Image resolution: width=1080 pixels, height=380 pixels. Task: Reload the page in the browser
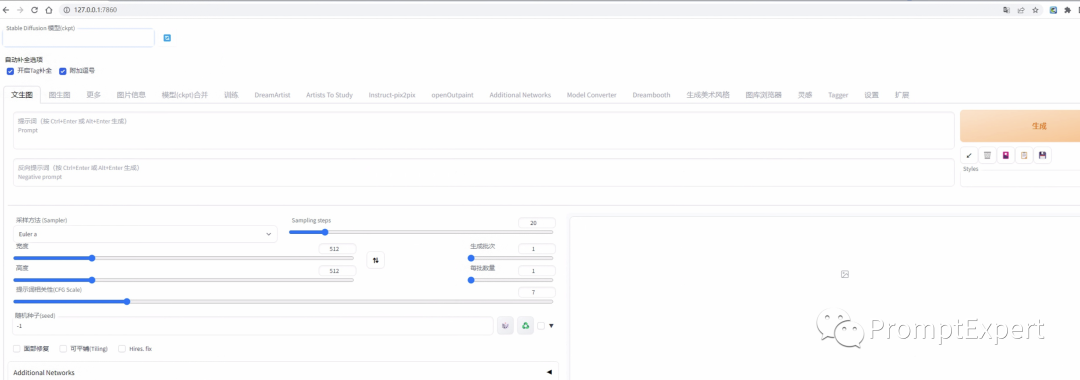34,10
